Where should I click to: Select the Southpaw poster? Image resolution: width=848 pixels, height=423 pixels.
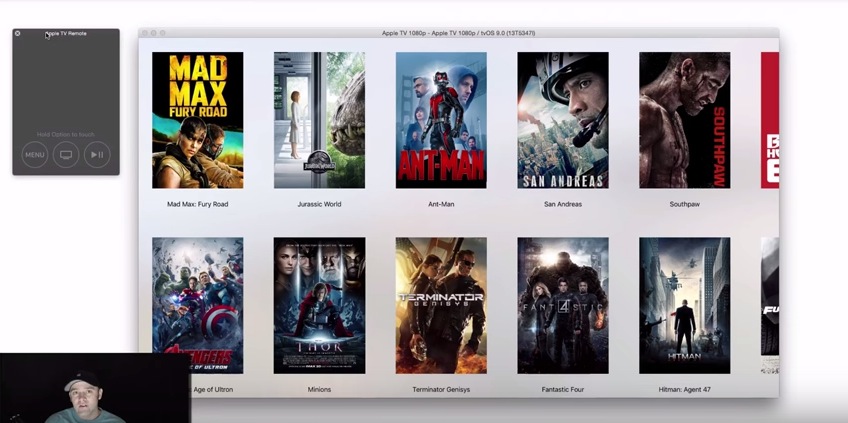point(685,120)
